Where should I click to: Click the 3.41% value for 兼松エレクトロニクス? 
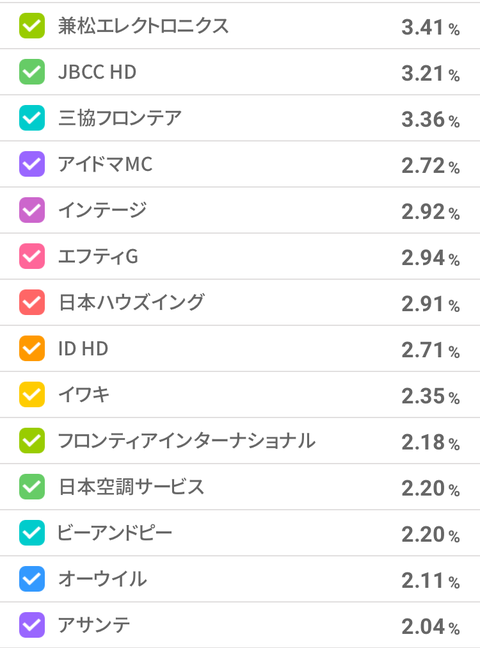point(430,28)
